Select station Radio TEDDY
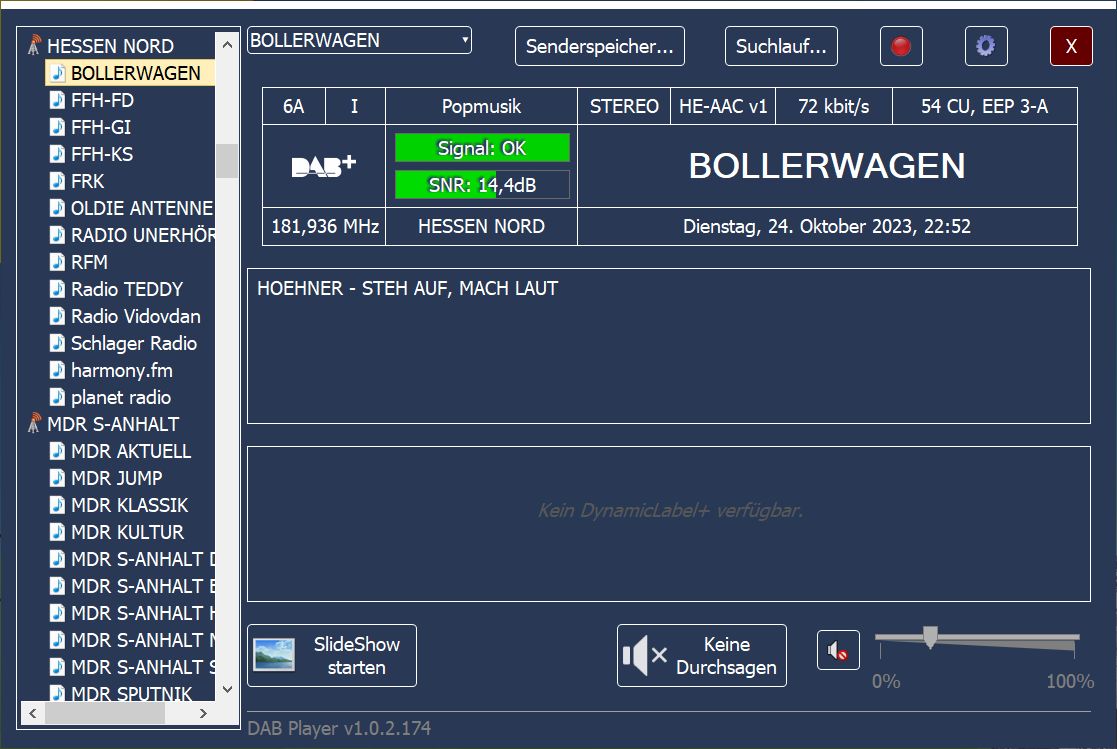 pos(127,289)
